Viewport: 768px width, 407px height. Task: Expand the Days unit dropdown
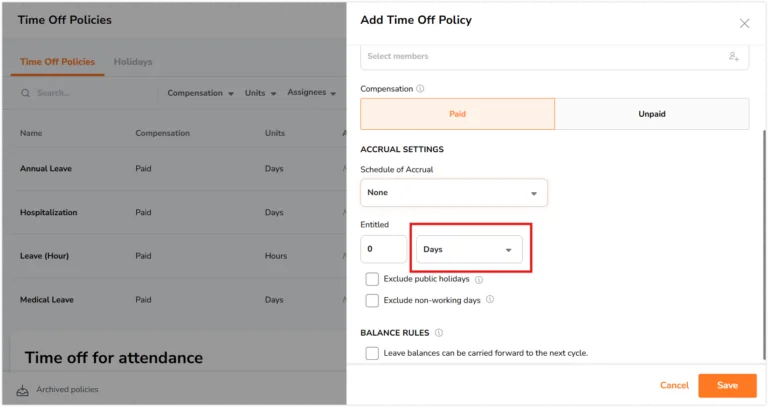(x=469, y=249)
